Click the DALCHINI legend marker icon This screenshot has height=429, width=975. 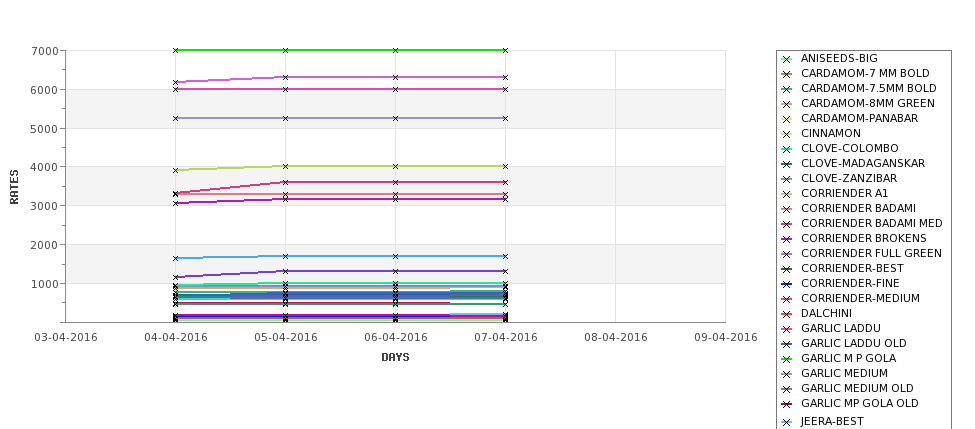click(787, 314)
